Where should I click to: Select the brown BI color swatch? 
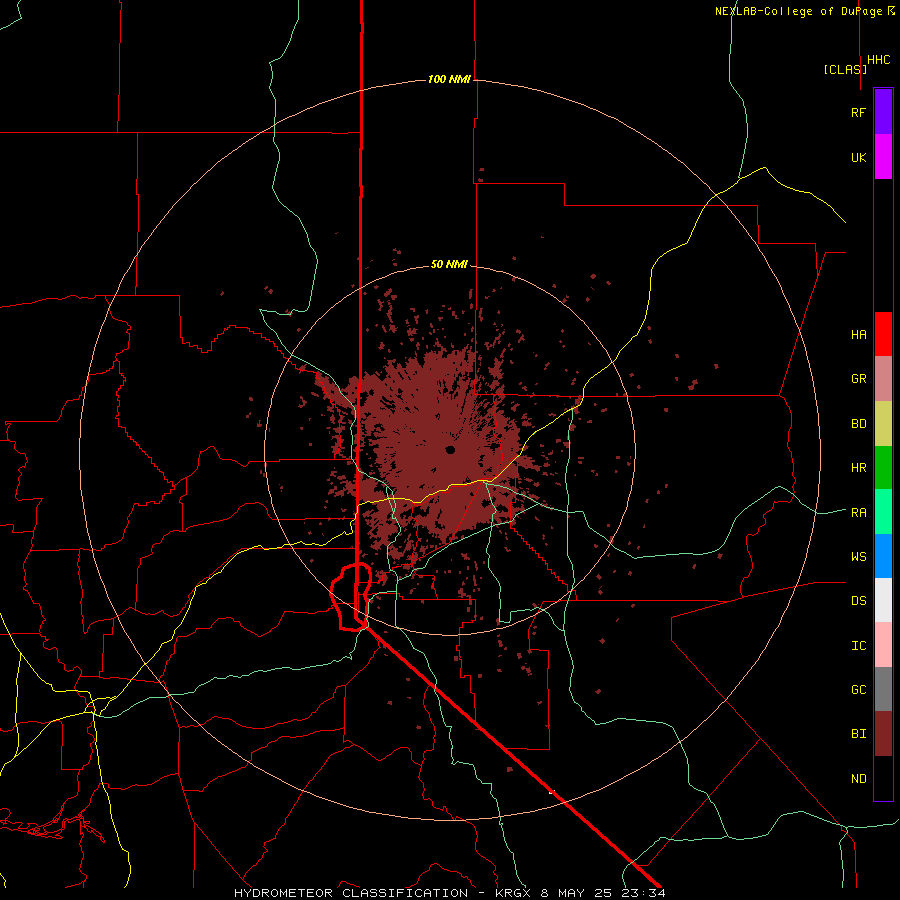883,734
